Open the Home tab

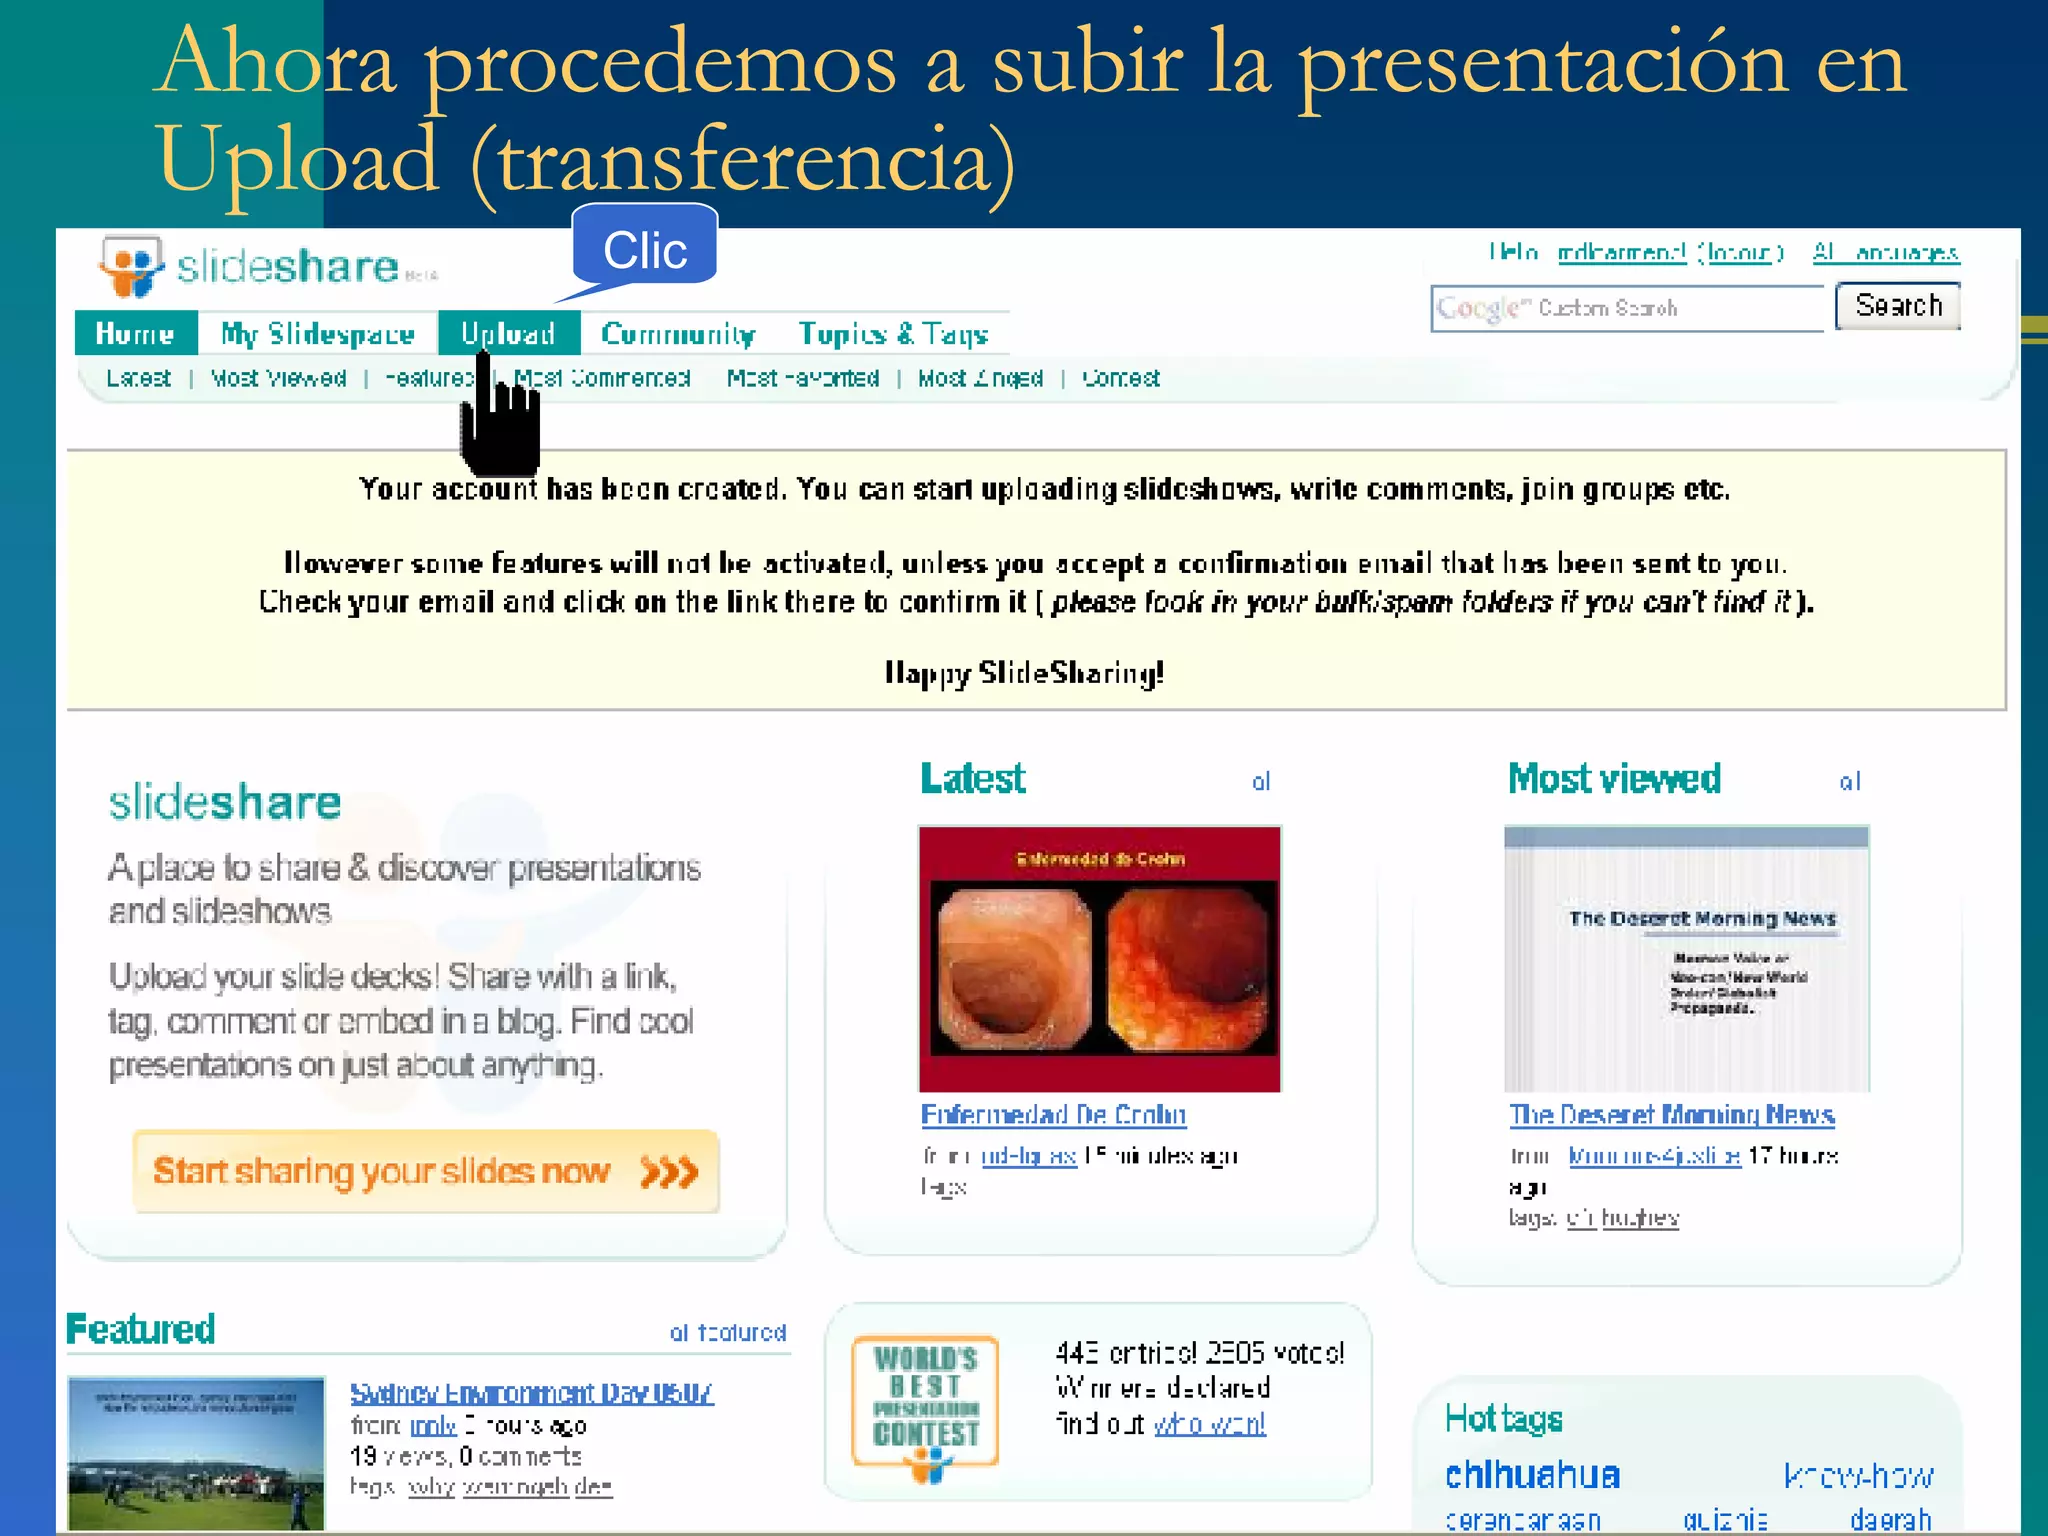[135, 333]
